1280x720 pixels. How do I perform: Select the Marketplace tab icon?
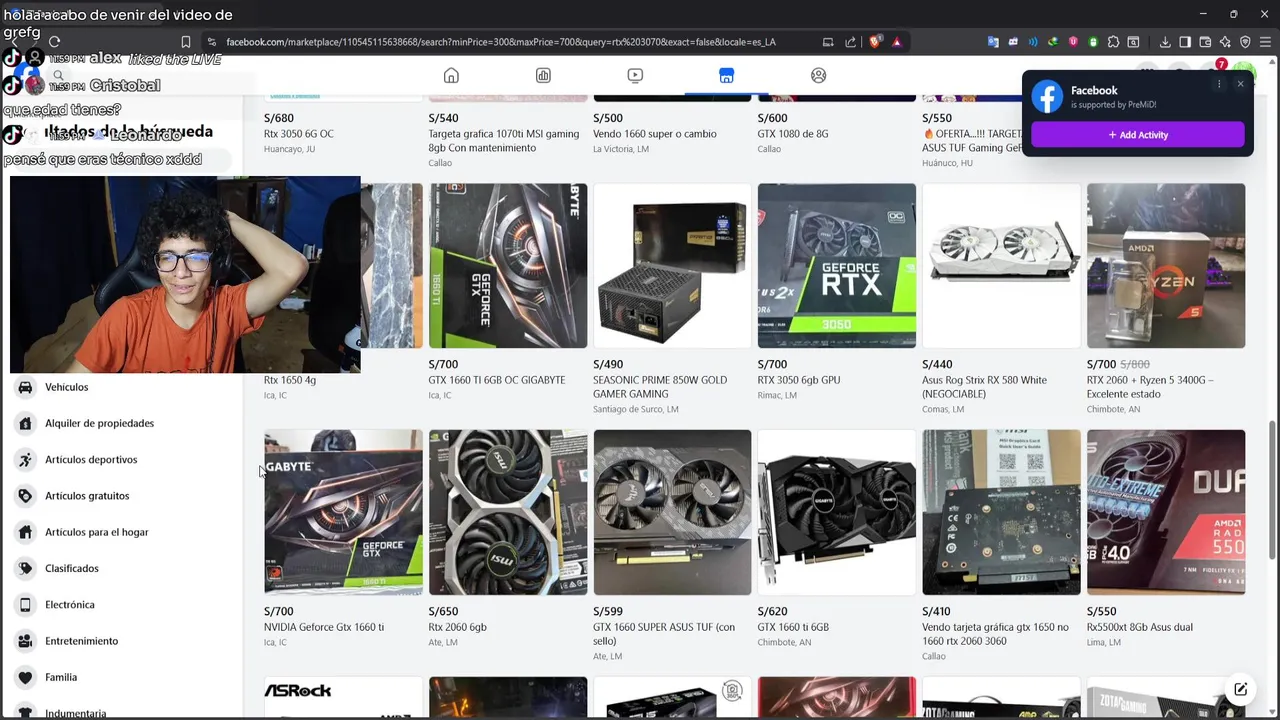[x=727, y=76]
